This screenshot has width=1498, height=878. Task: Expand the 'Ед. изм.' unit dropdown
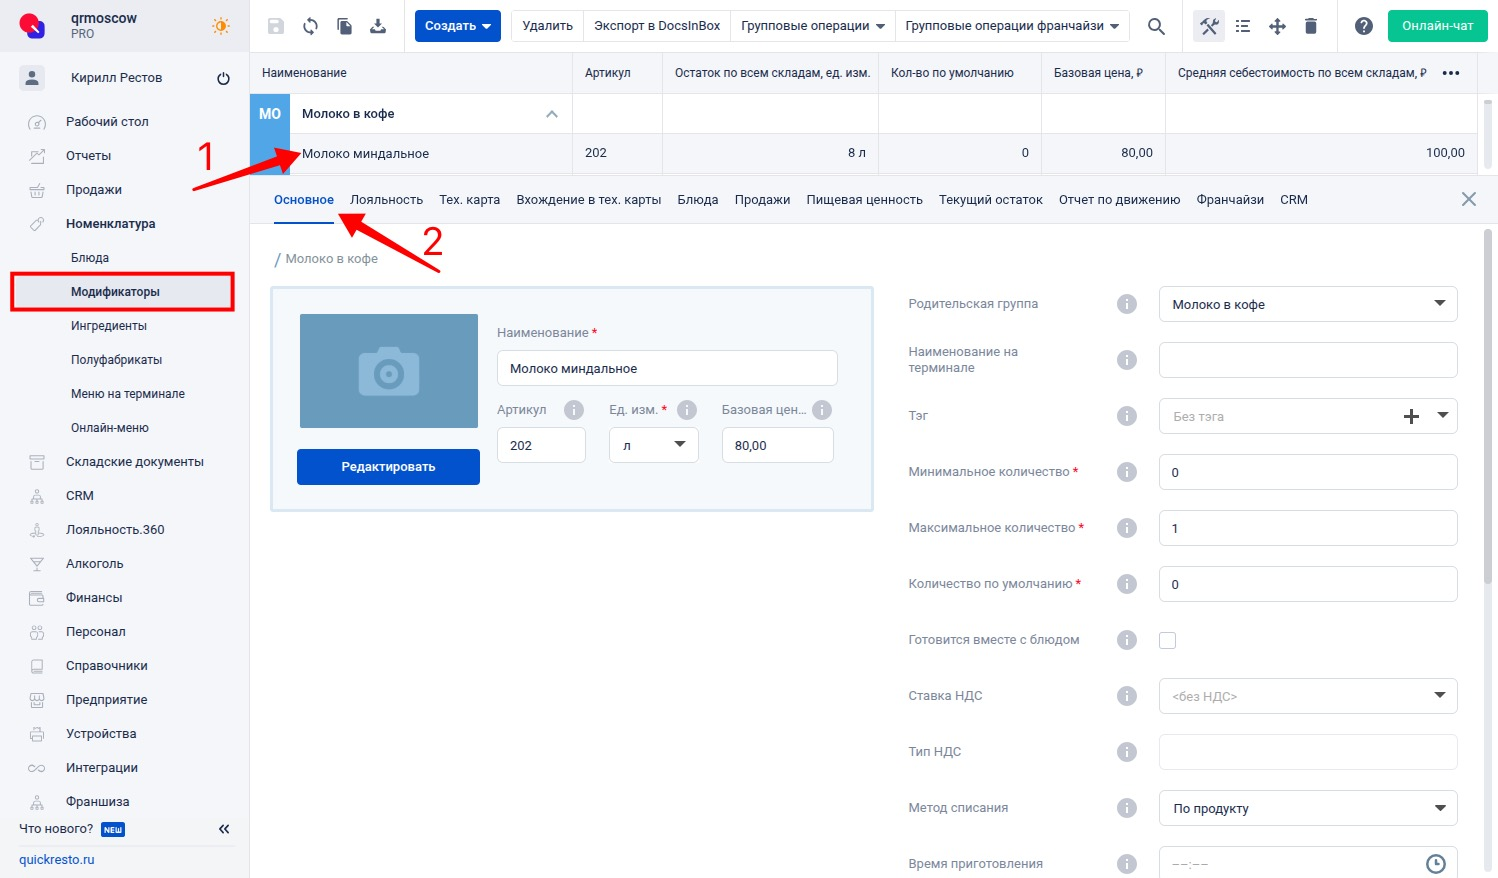(653, 445)
